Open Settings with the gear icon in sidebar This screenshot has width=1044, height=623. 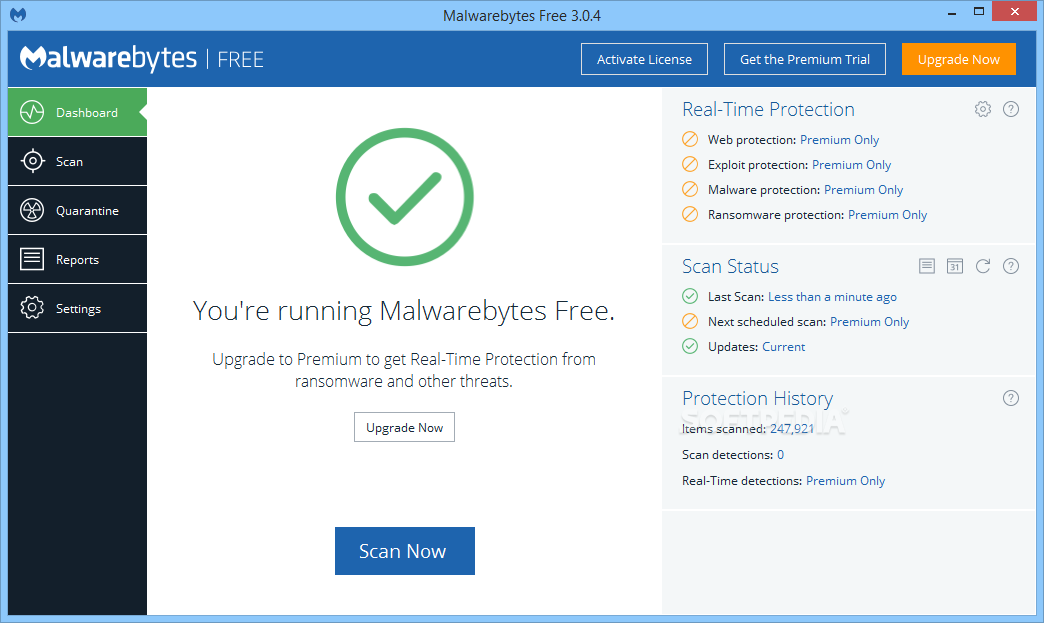click(31, 308)
